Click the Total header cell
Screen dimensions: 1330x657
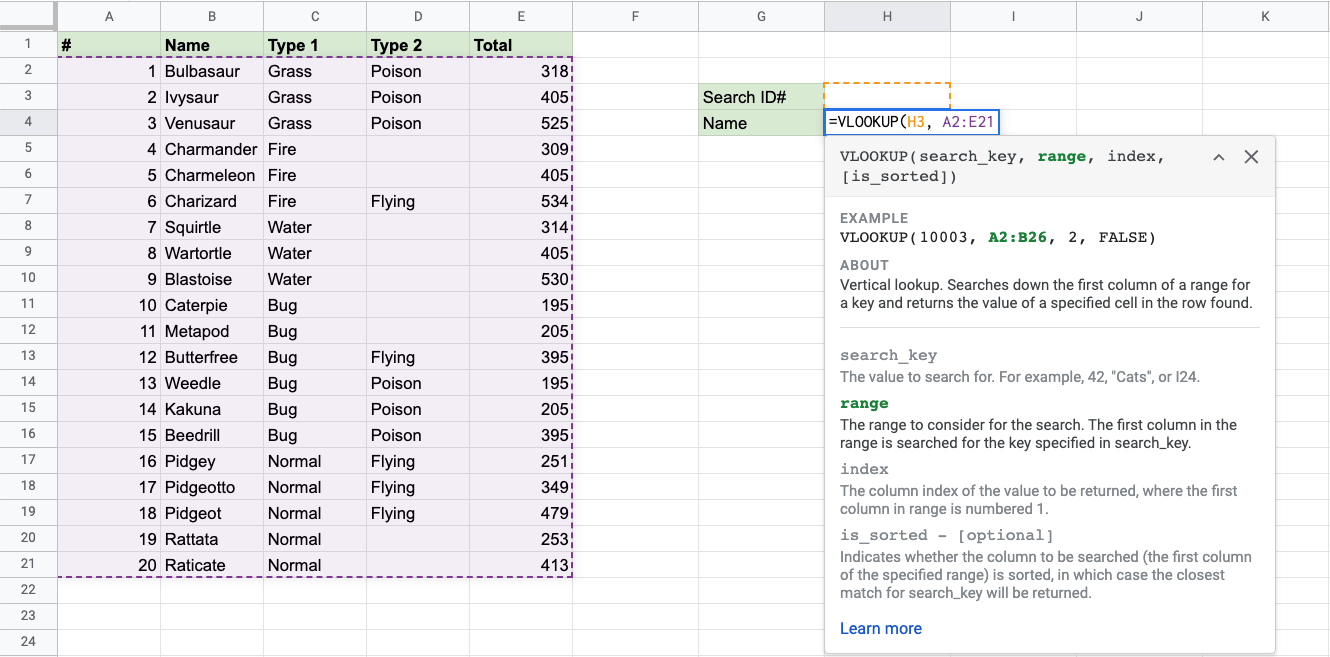pos(521,45)
